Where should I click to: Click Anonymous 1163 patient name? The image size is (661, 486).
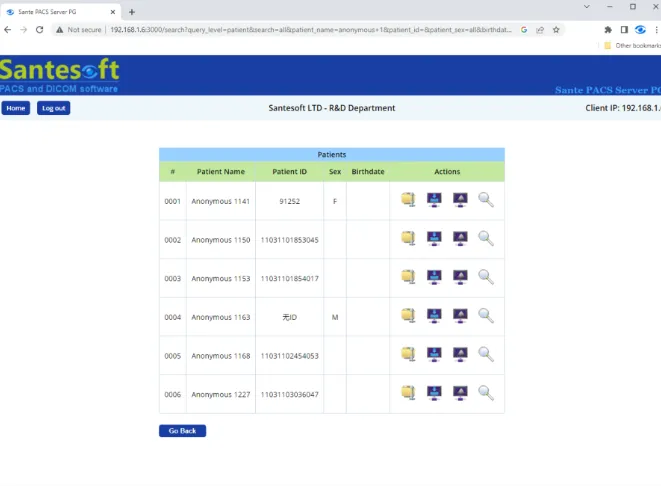pos(221,317)
